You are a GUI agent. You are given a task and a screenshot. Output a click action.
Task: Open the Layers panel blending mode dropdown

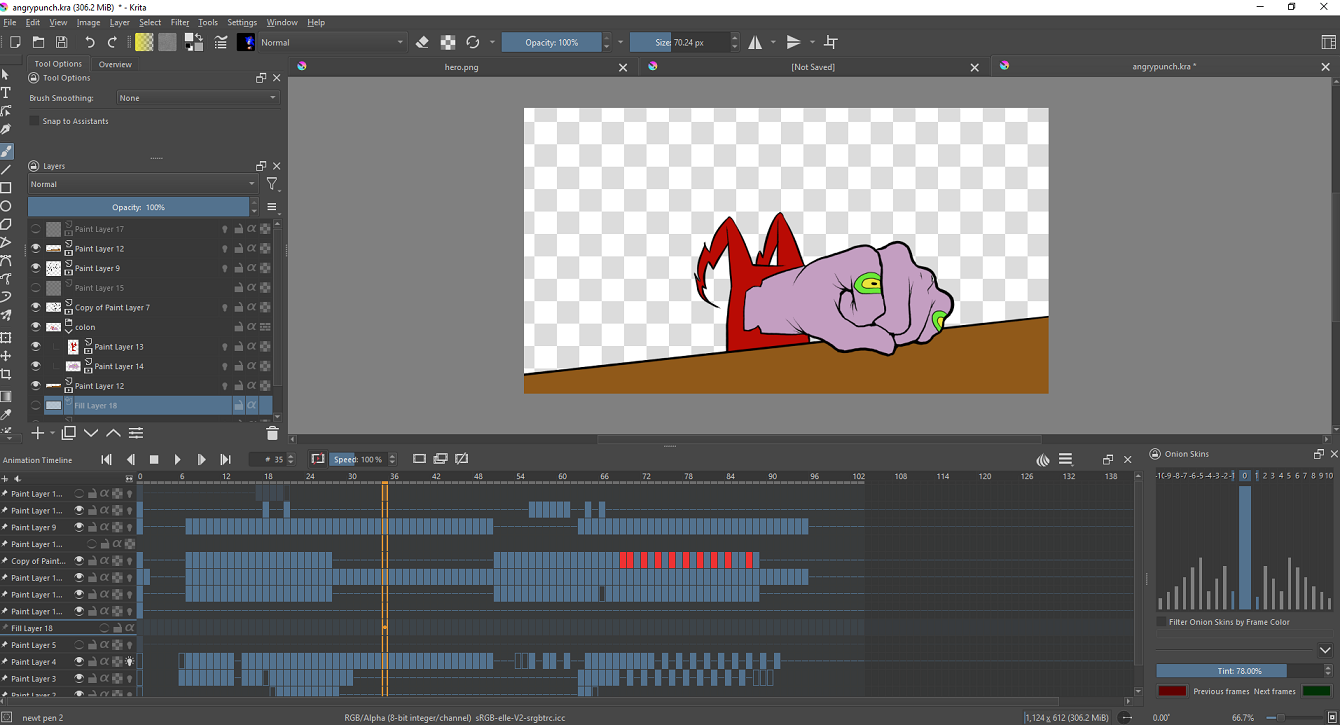coord(143,184)
